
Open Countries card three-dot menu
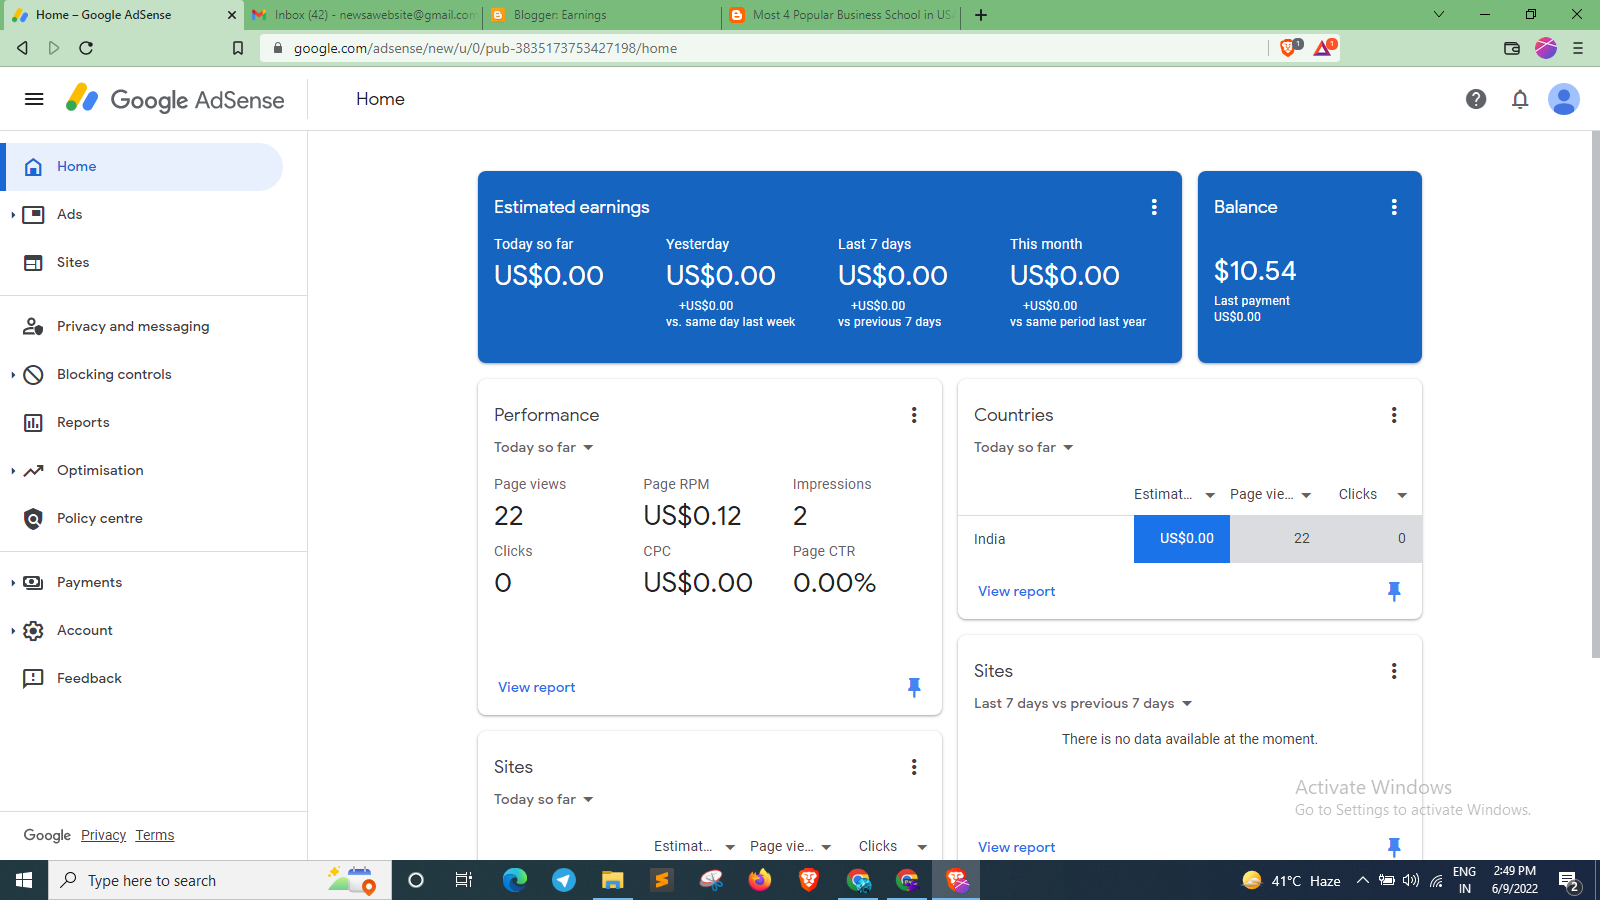tap(1394, 415)
